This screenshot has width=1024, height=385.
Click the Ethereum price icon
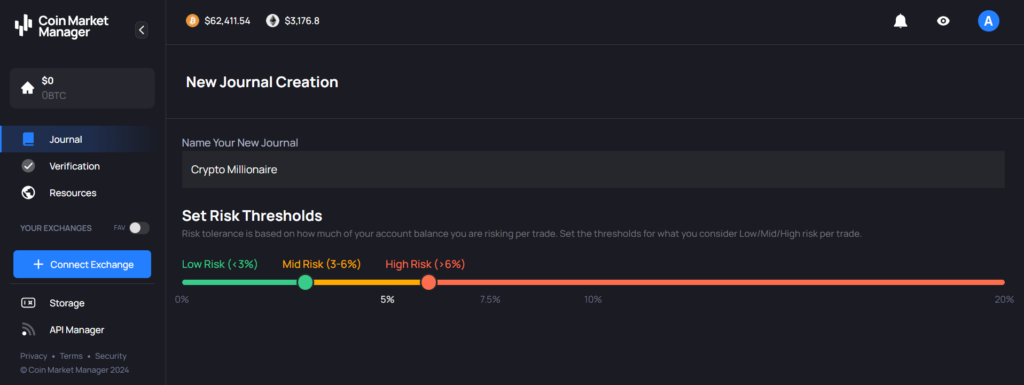pos(272,21)
